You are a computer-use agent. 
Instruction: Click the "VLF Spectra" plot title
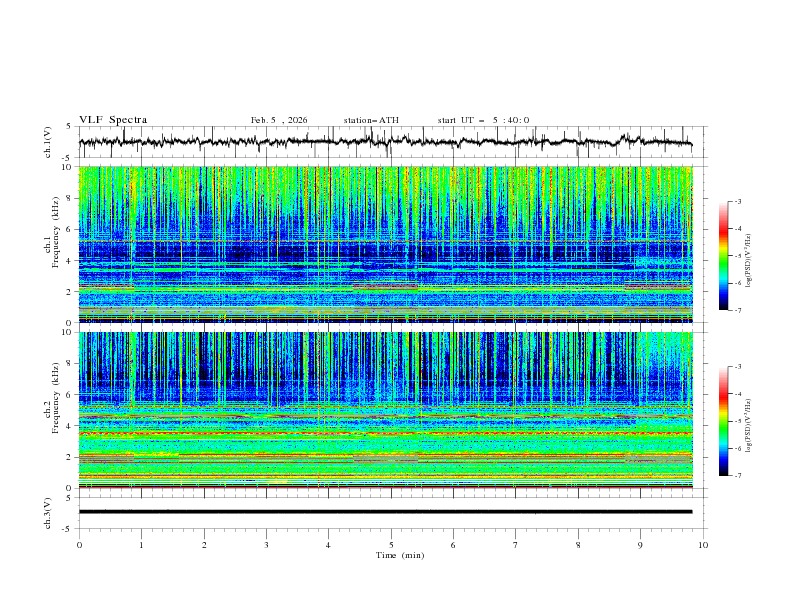click(113, 120)
